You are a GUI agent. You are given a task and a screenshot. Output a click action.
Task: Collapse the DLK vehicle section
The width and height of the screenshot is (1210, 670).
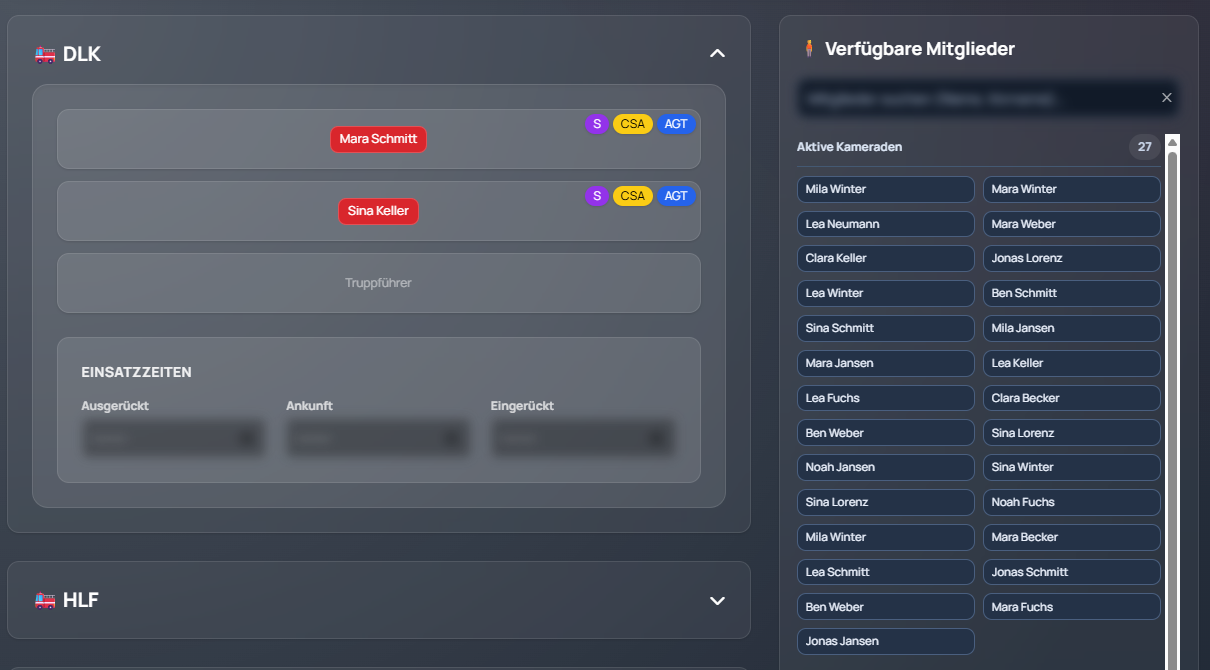click(717, 53)
